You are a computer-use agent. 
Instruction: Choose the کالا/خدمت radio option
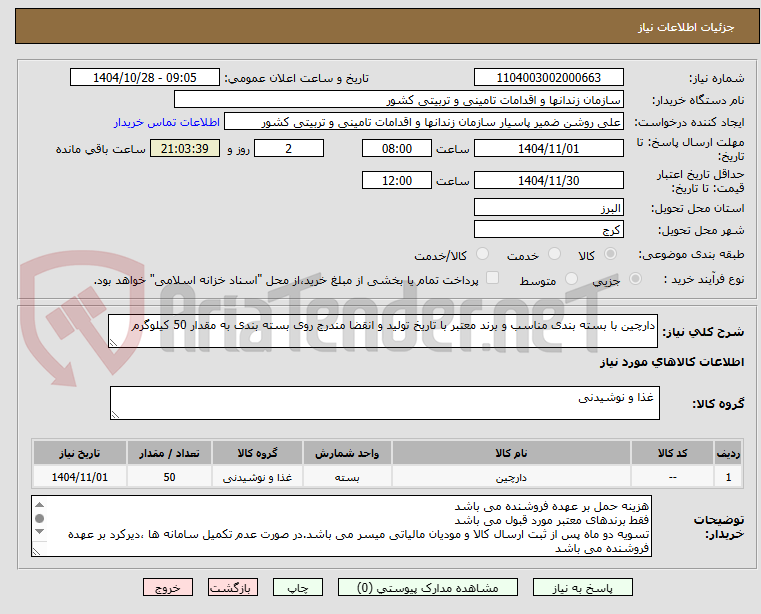coord(482,254)
